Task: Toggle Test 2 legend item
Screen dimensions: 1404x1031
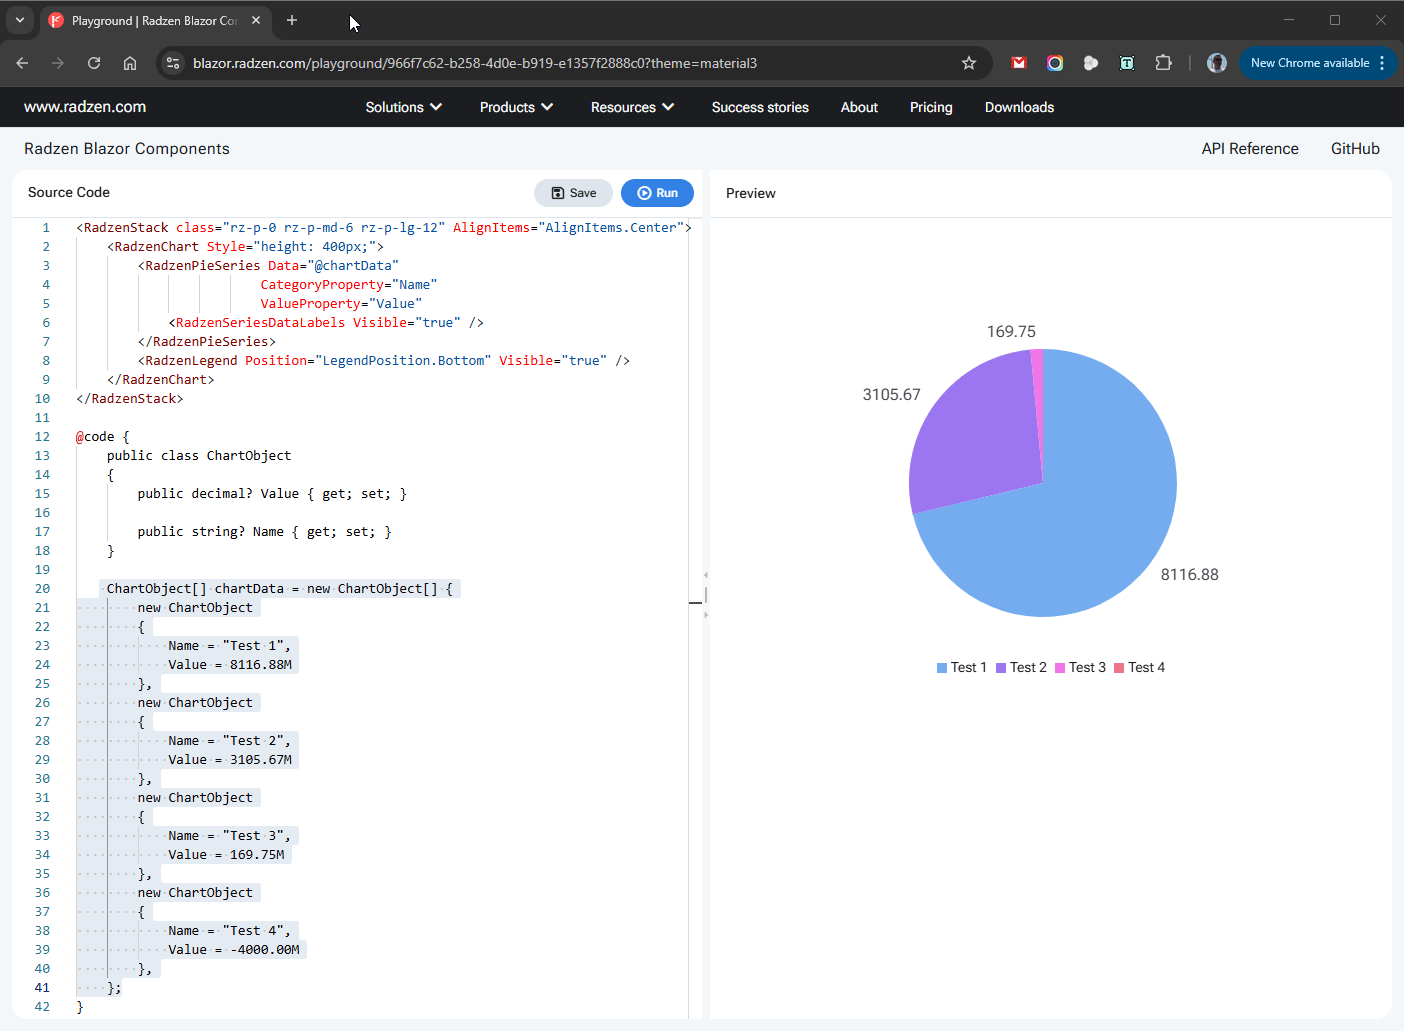Action: pos(1021,668)
